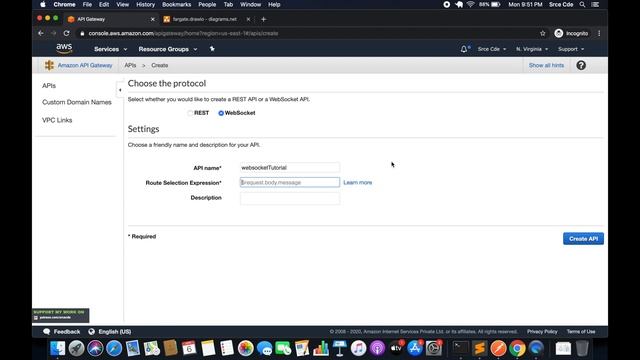Switch to the fargate.drawio tab

(x=205, y=19)
